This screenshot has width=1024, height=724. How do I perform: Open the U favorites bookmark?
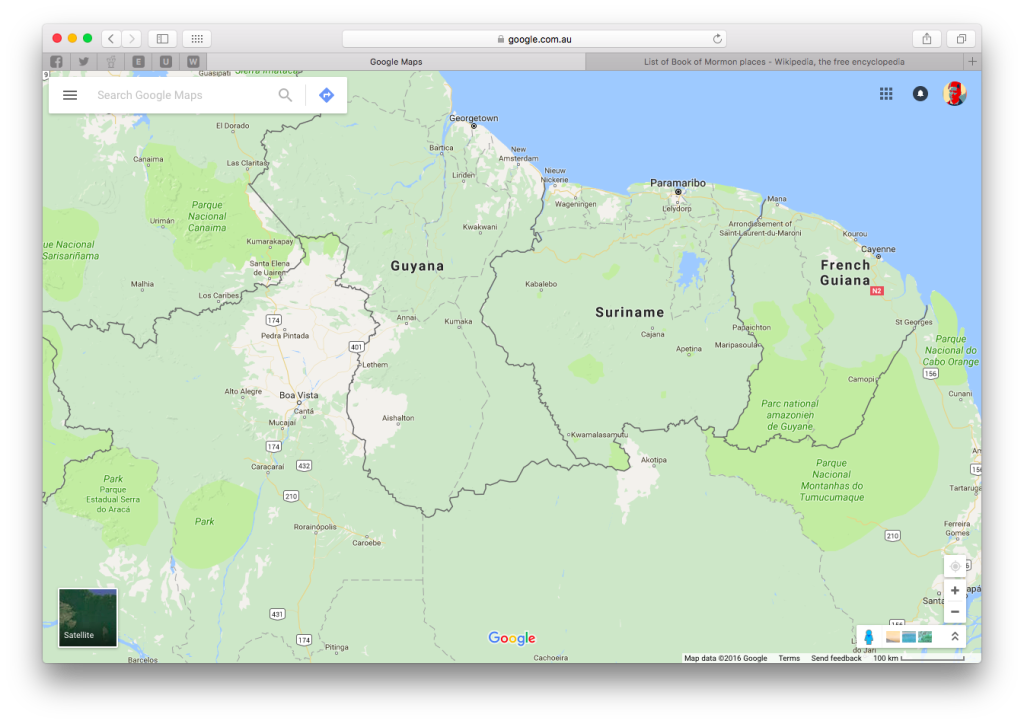pyautogui.click(x=166, y=62)
